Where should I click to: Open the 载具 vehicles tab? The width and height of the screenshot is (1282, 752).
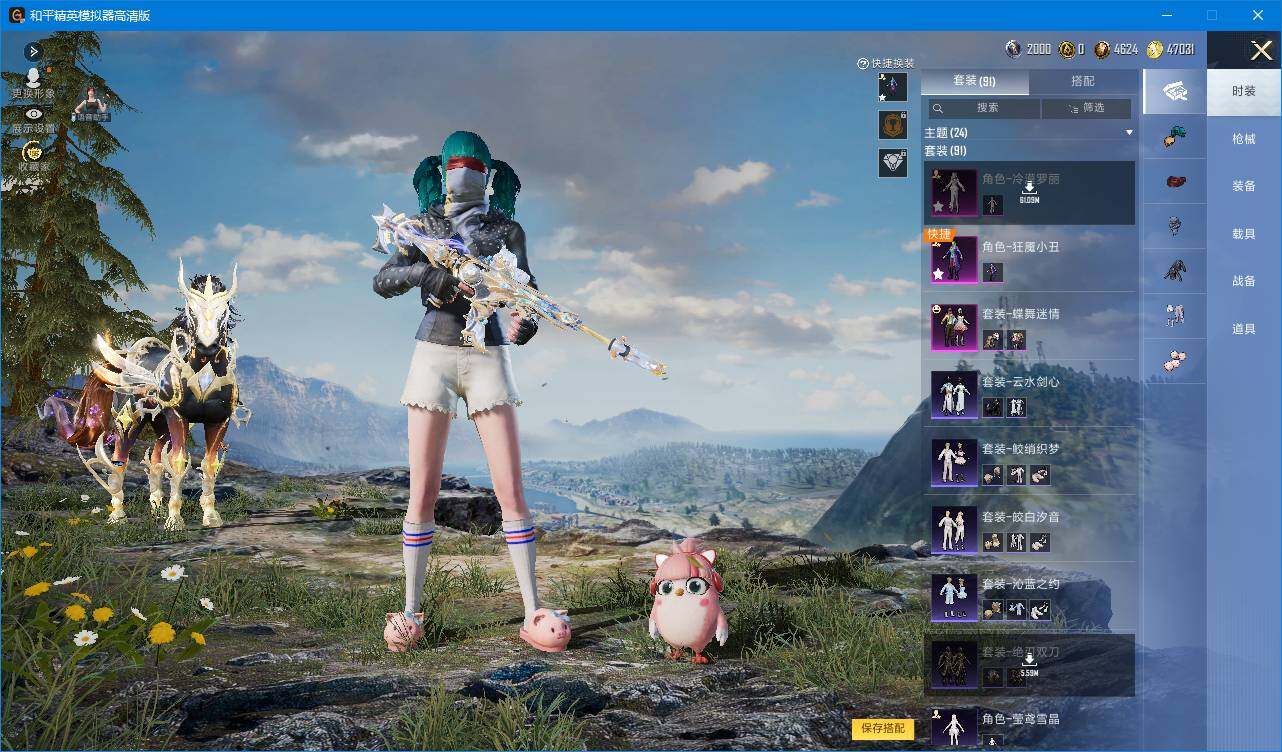[x=1244, y=233]
